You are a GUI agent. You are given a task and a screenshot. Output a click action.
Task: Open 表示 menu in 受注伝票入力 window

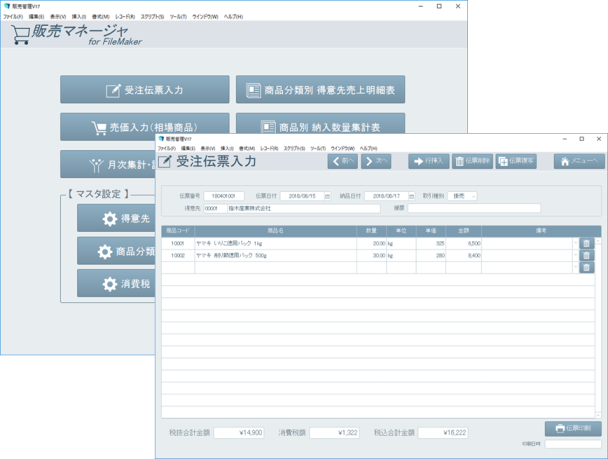(x=207, y=148)
